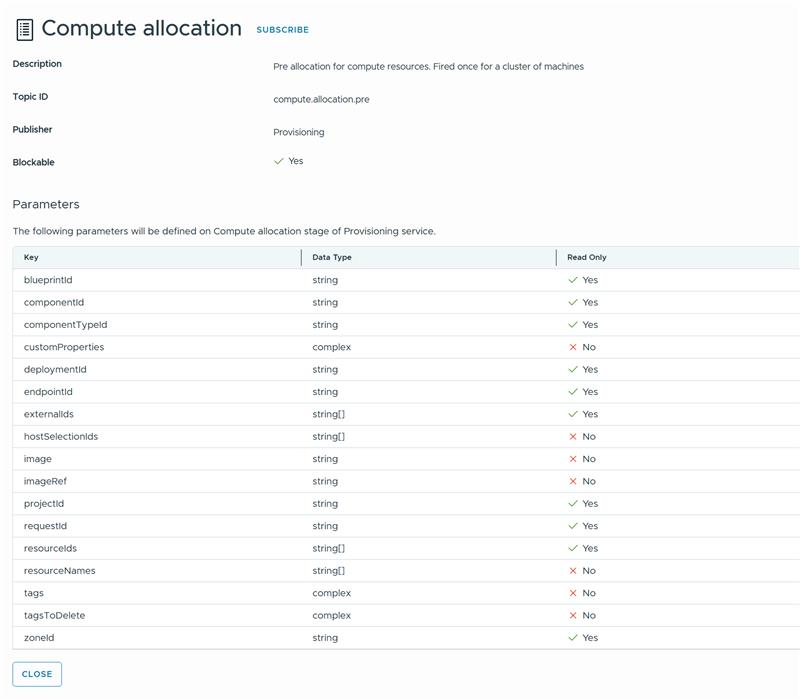Screen dimensions: 800x700
Task: Click the externalIds string[] data type cell
Action: coord(328,414)
